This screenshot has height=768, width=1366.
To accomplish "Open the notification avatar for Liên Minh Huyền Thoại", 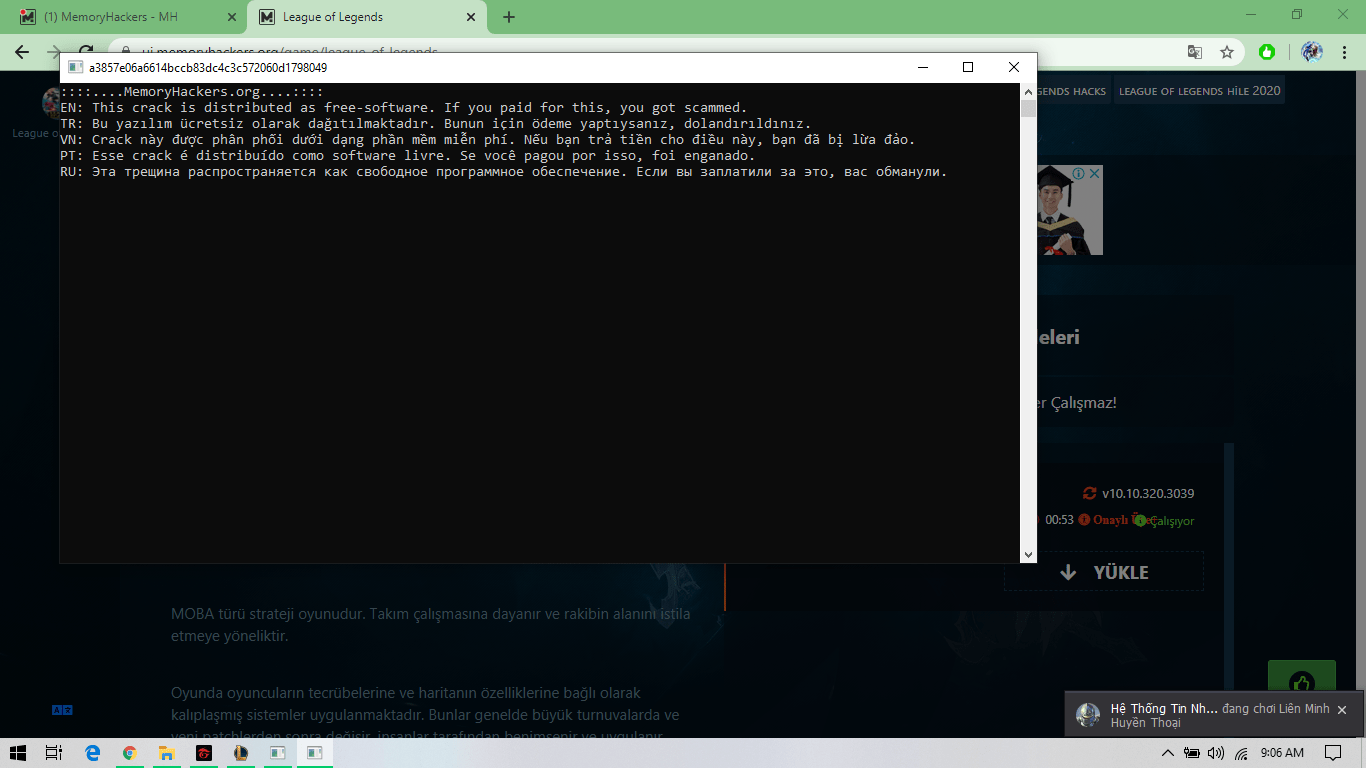I will tap(1088, 715).
